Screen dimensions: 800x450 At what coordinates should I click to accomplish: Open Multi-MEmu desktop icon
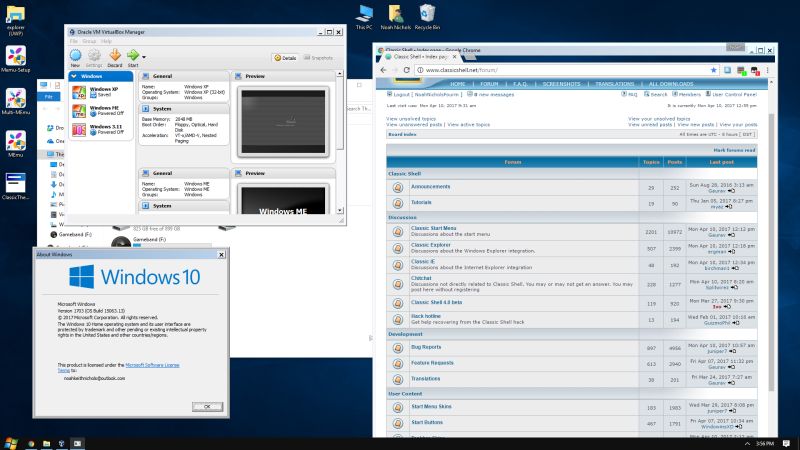click(x=15, y=101)
